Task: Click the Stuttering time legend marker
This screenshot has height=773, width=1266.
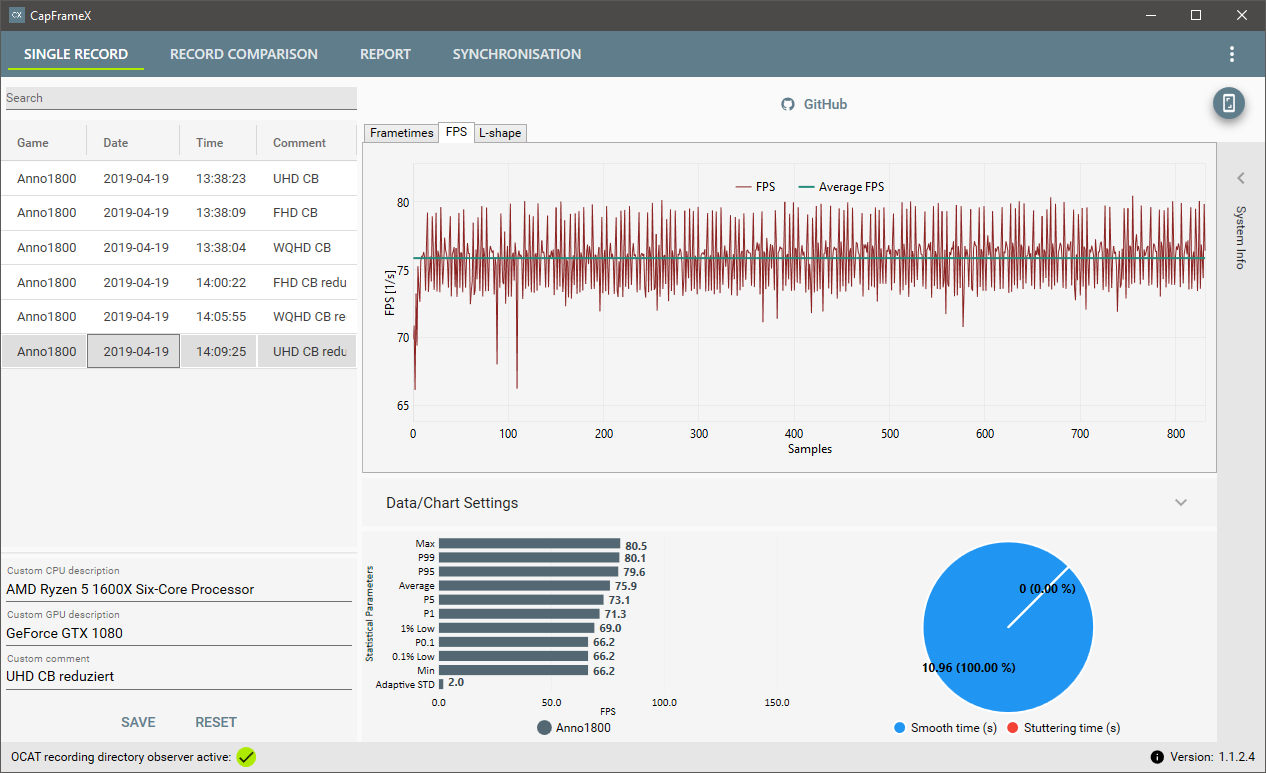Action: pos(1013,728)
